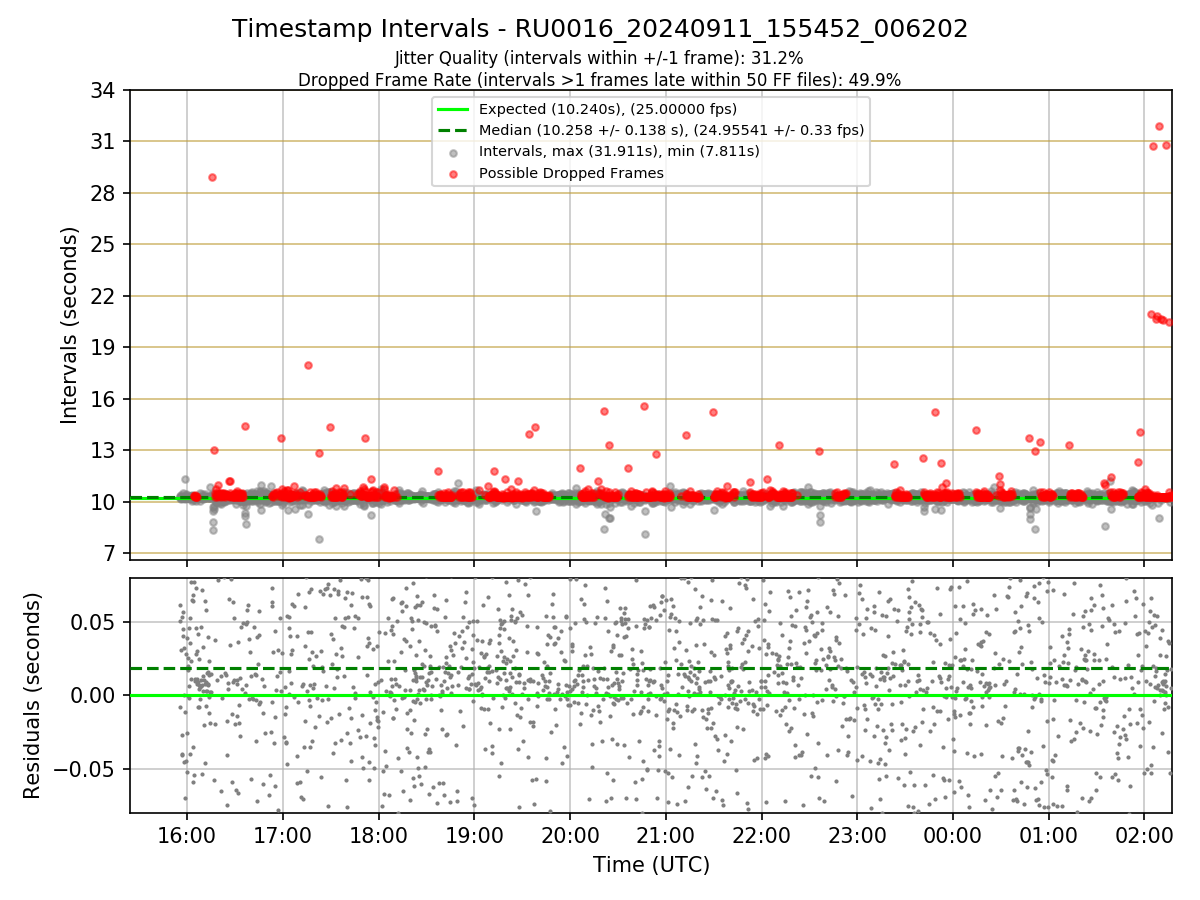Image resolution: width=1200 pixels, height=900 pixels.
Task: Click the 01:00 x-axis tick label
Action: pos(1049,834)
